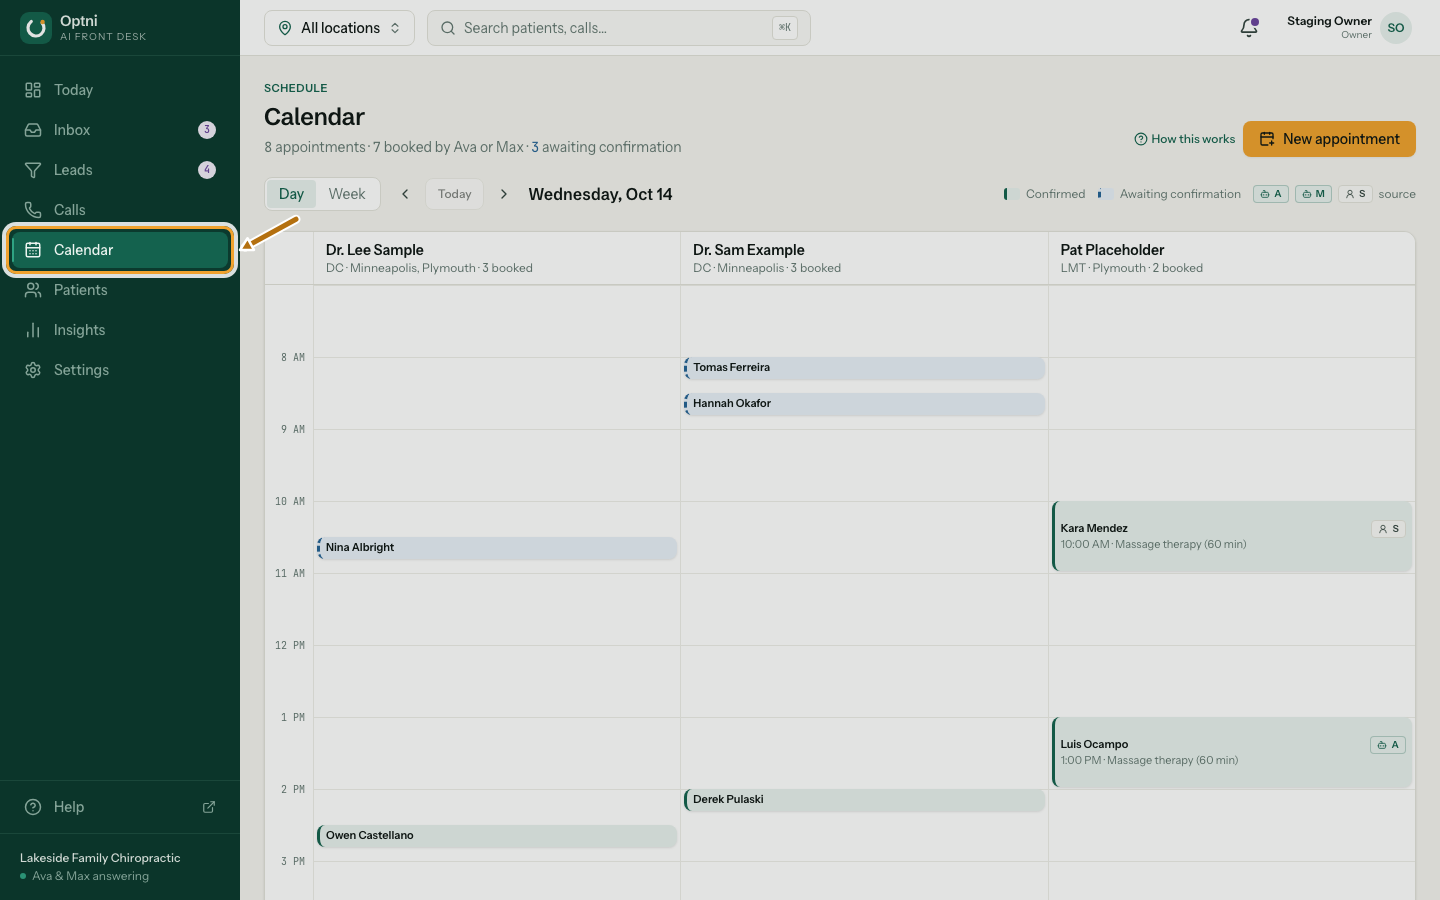Viewport: 1440px width, 900px height.
Task: Click the SO user avatar
Action: pyautogui.click(x=1396, y=28)
